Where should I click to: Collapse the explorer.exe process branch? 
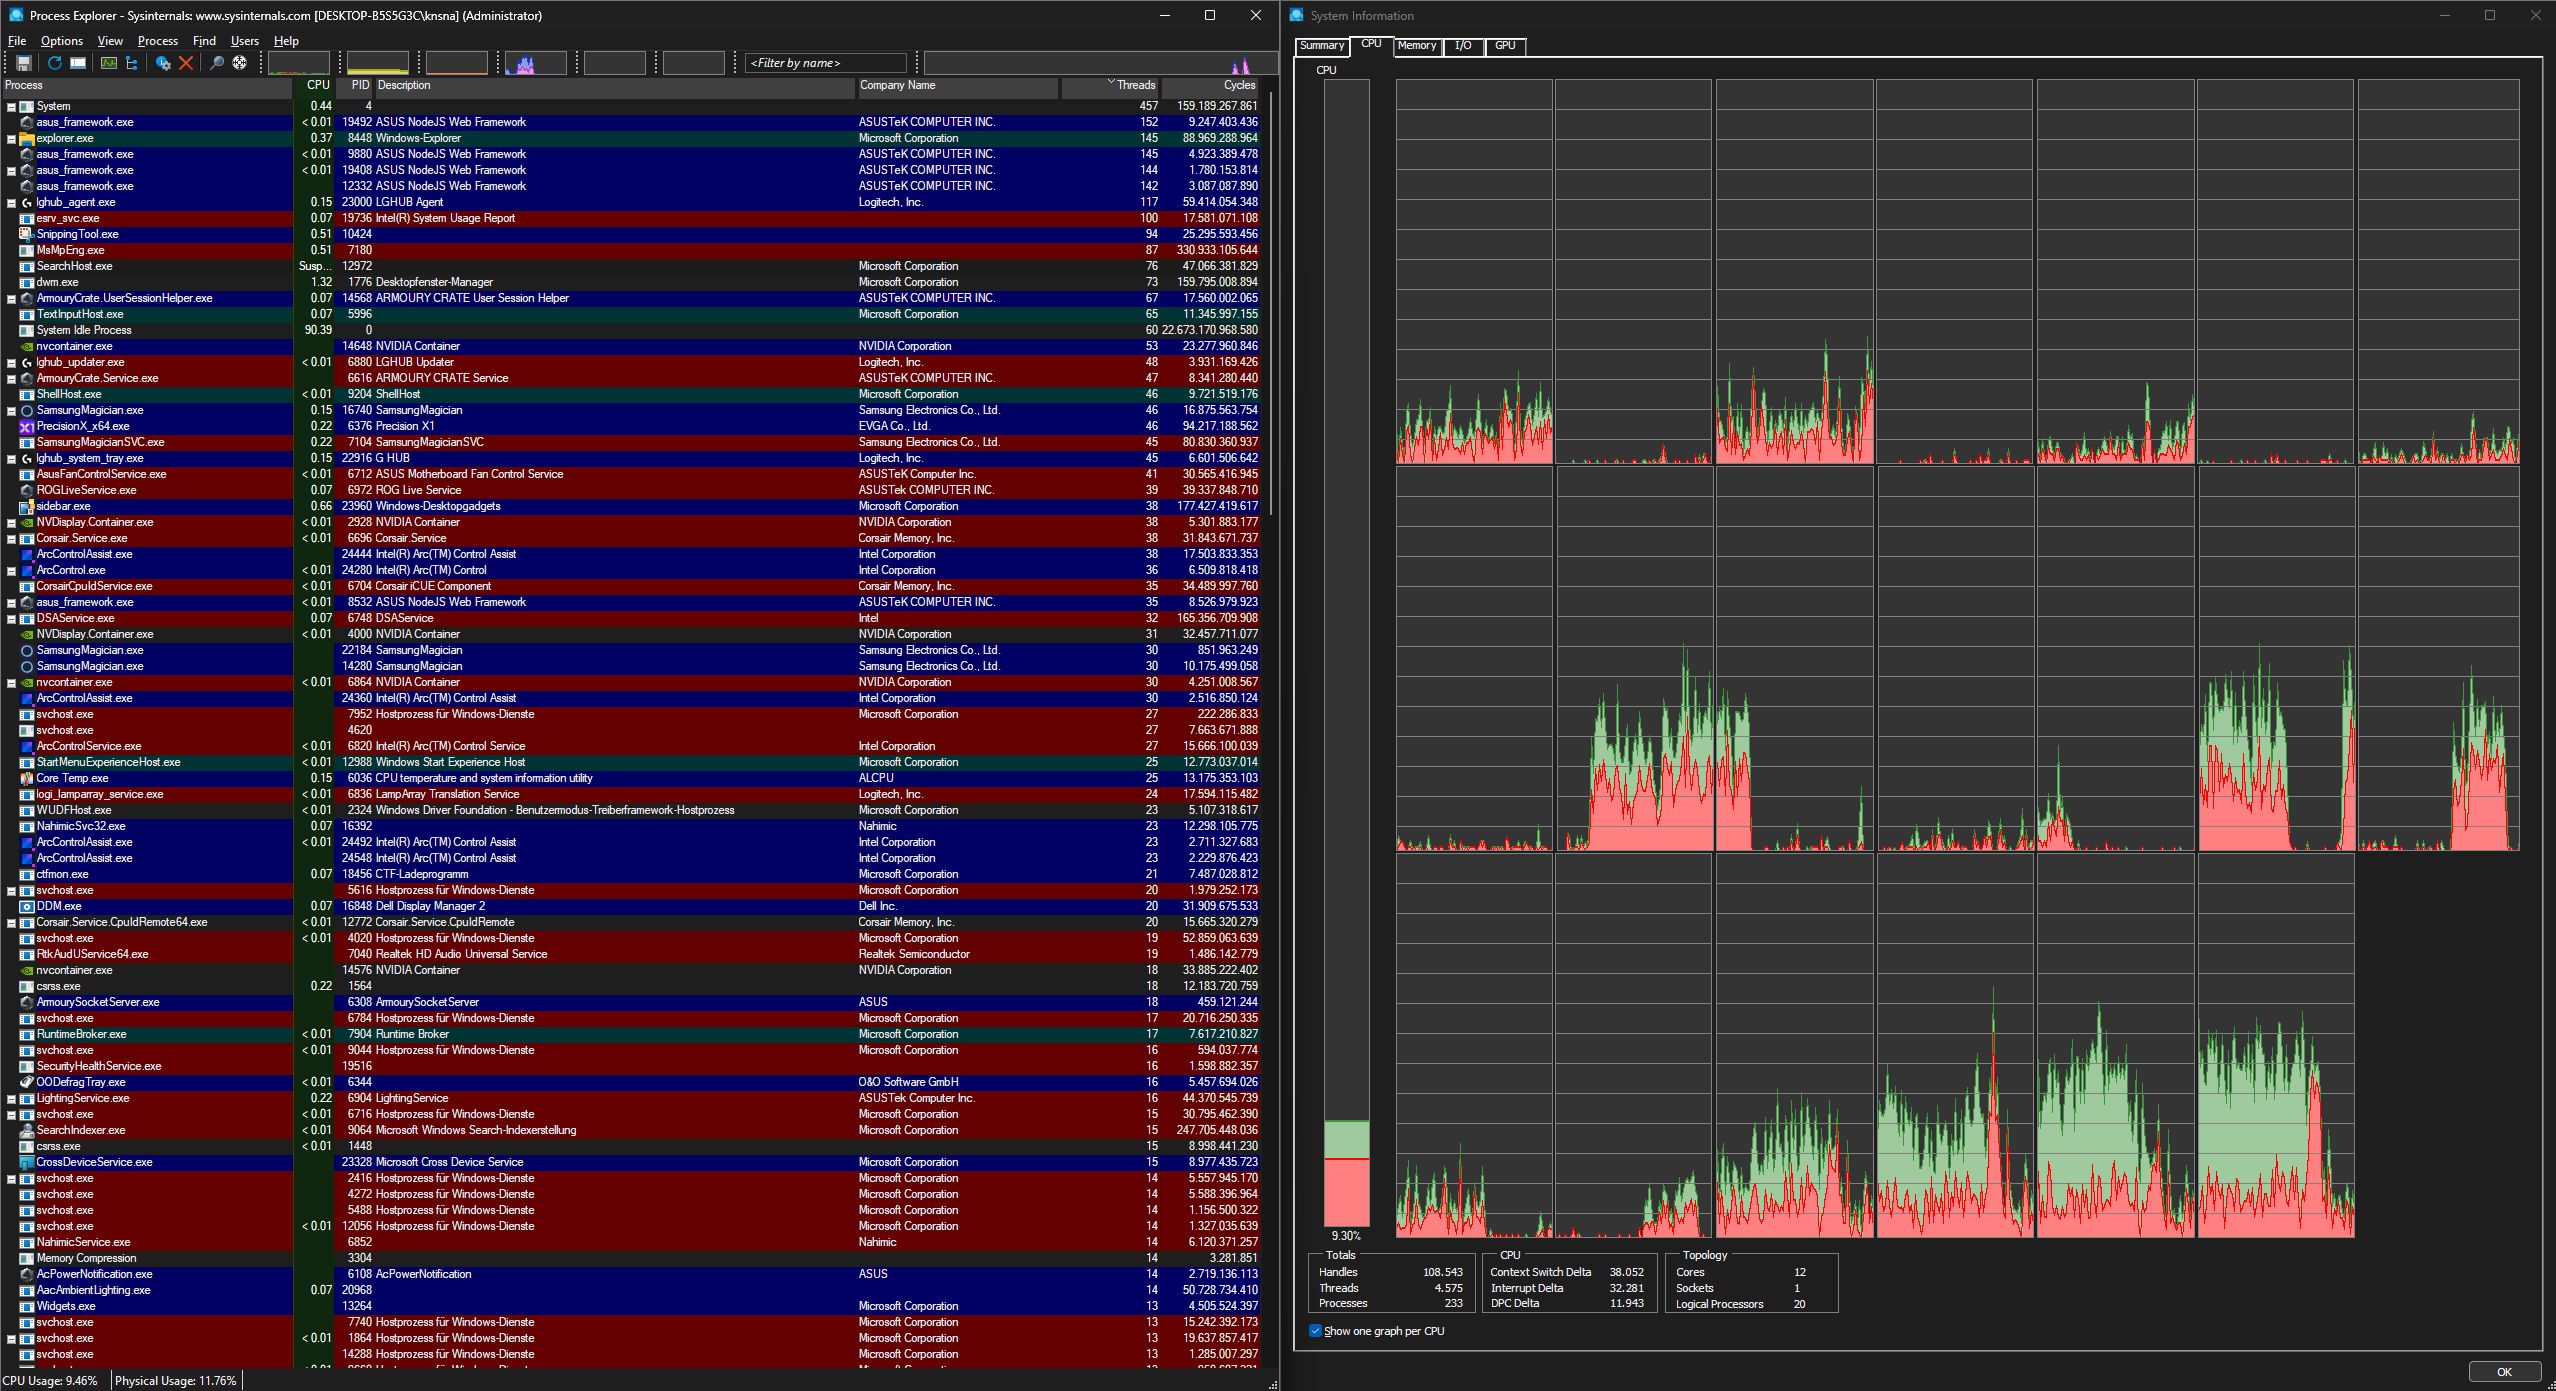[9, 138]
